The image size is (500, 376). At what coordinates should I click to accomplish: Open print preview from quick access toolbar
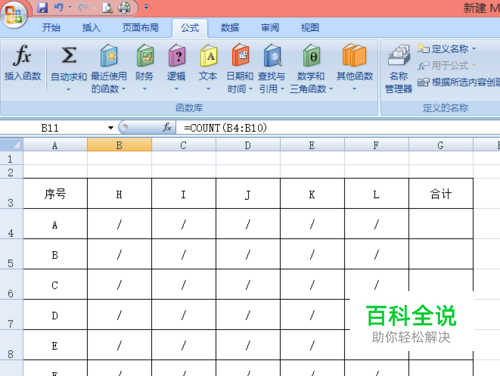click(x=107, y=8)
